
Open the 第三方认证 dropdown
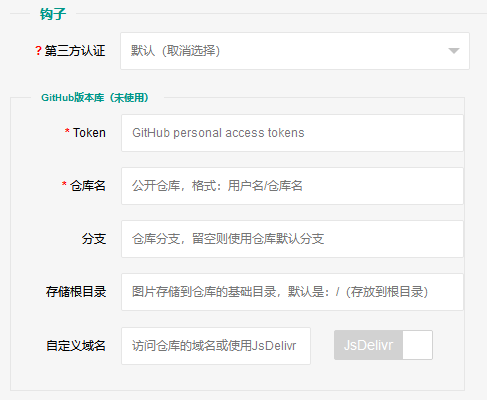(x=295, y=51)
